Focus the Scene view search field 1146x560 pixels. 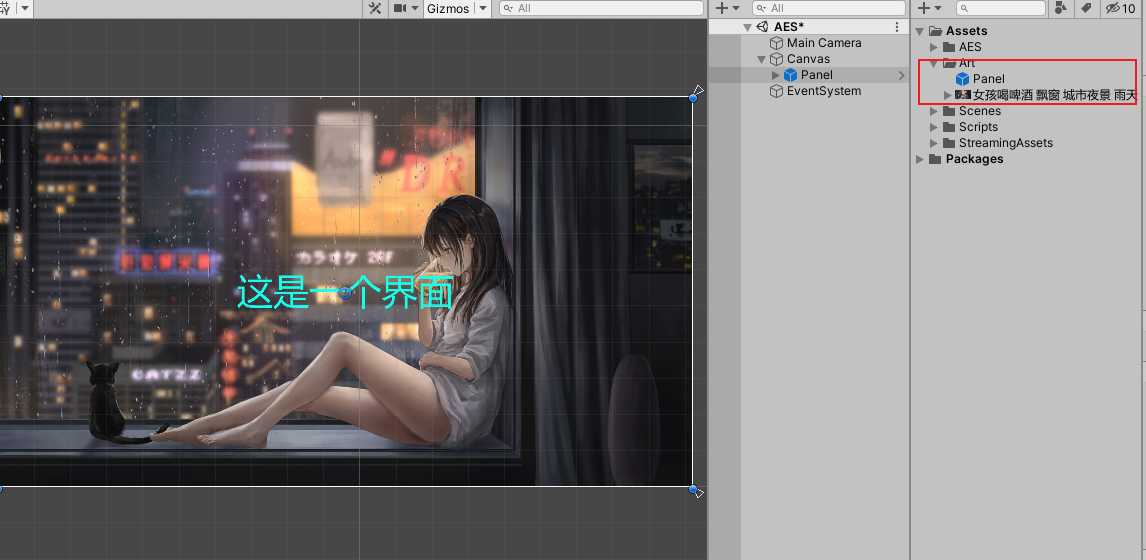[x=602, y=8]
